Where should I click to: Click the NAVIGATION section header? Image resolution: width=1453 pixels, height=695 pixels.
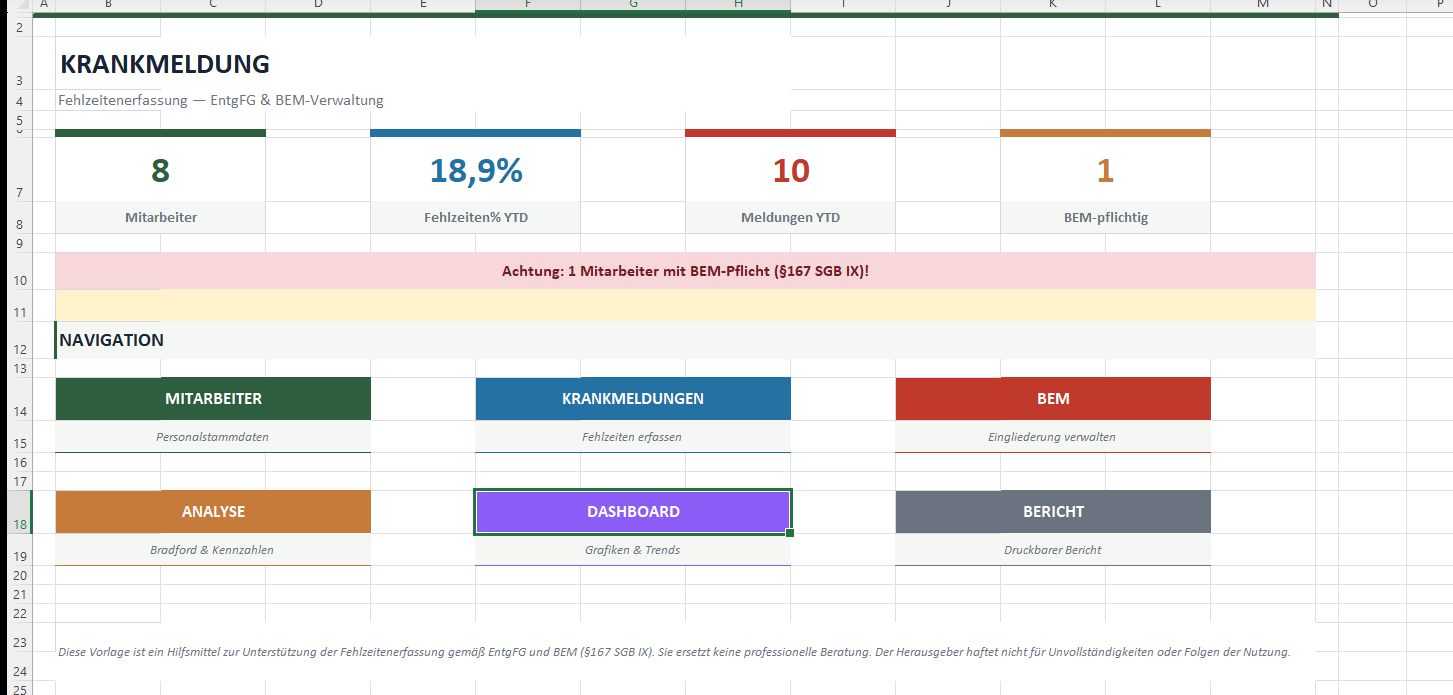(x=111, y=340)
